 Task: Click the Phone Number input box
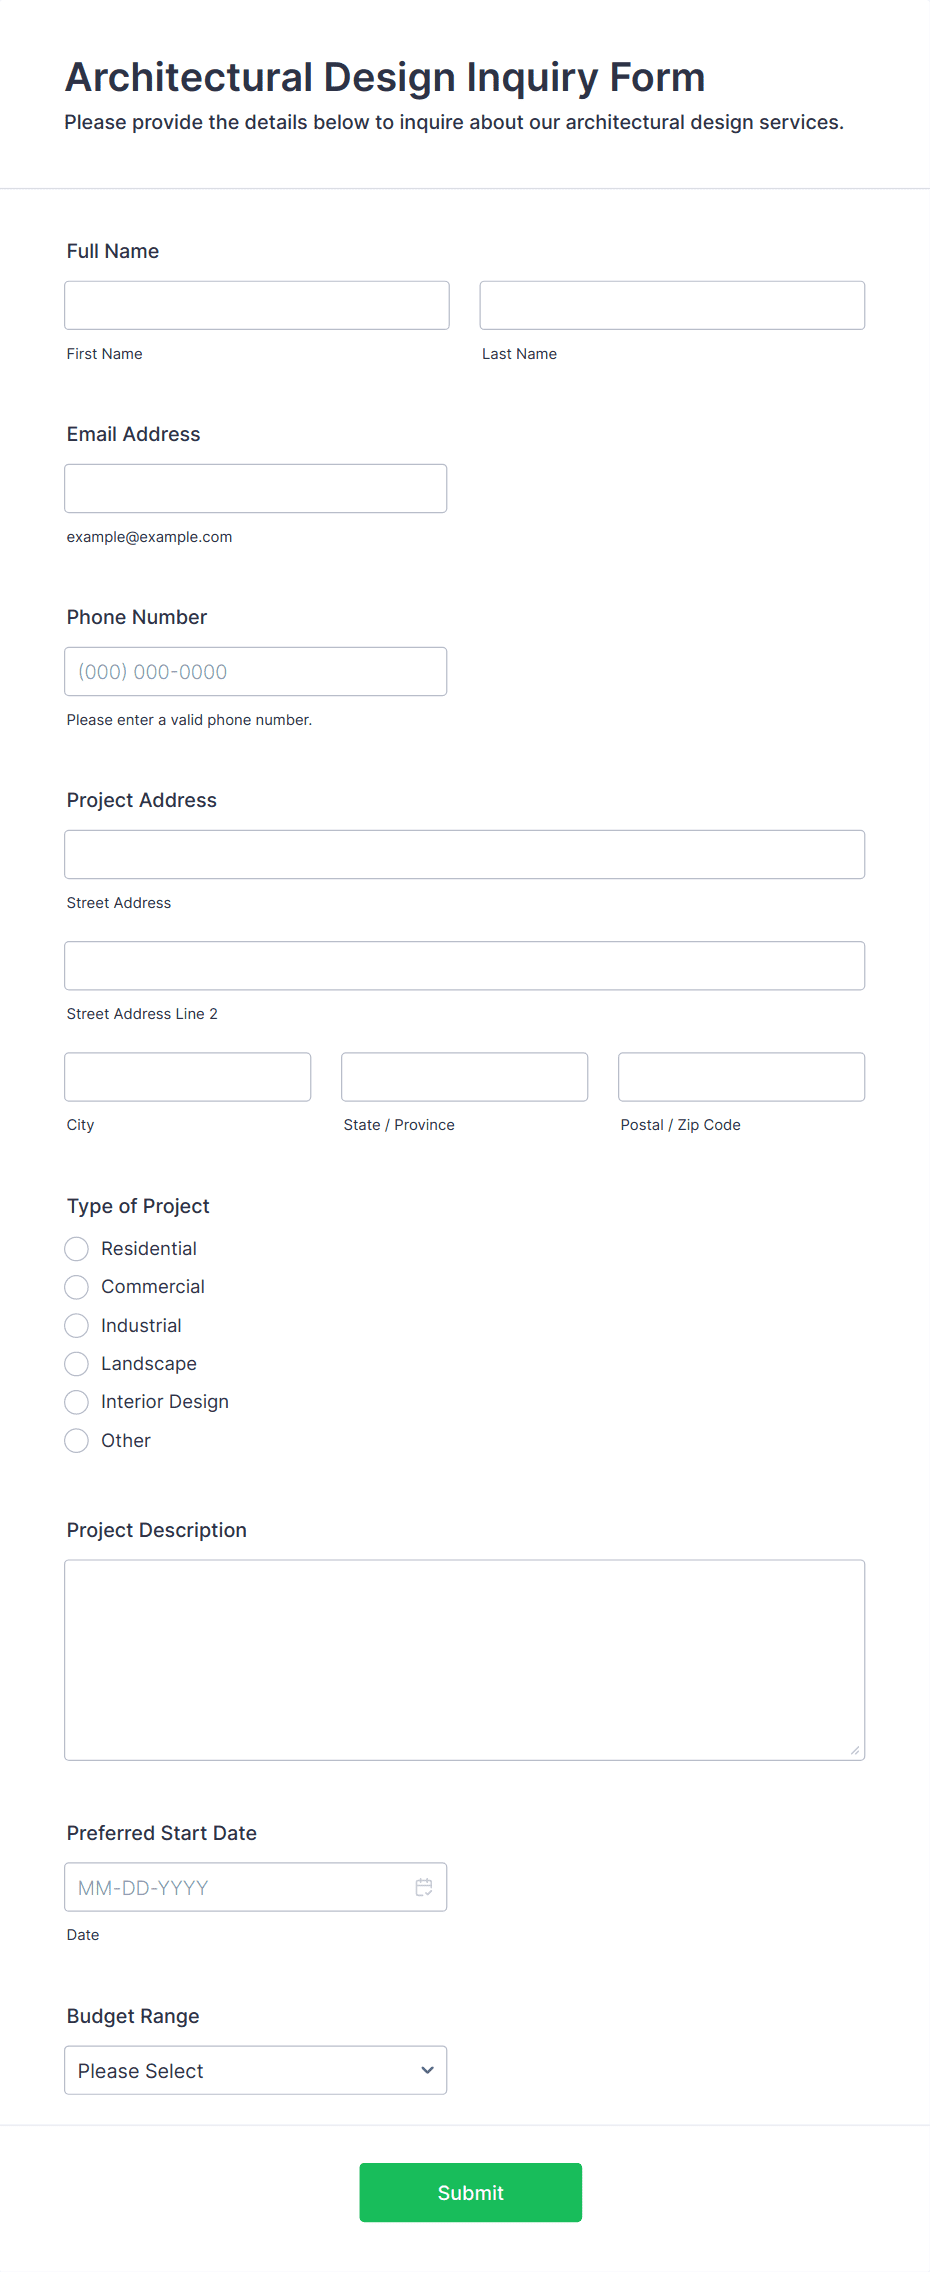pos(255,671)
